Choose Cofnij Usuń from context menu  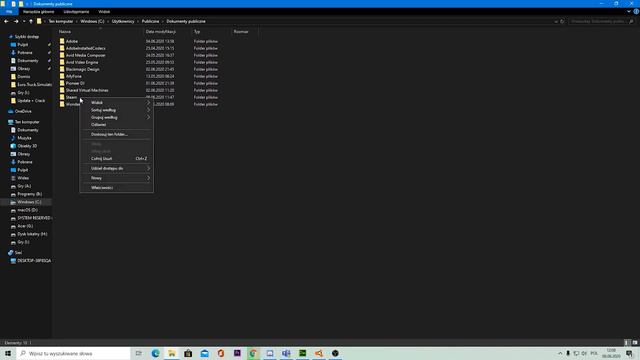tap(116, 158)
